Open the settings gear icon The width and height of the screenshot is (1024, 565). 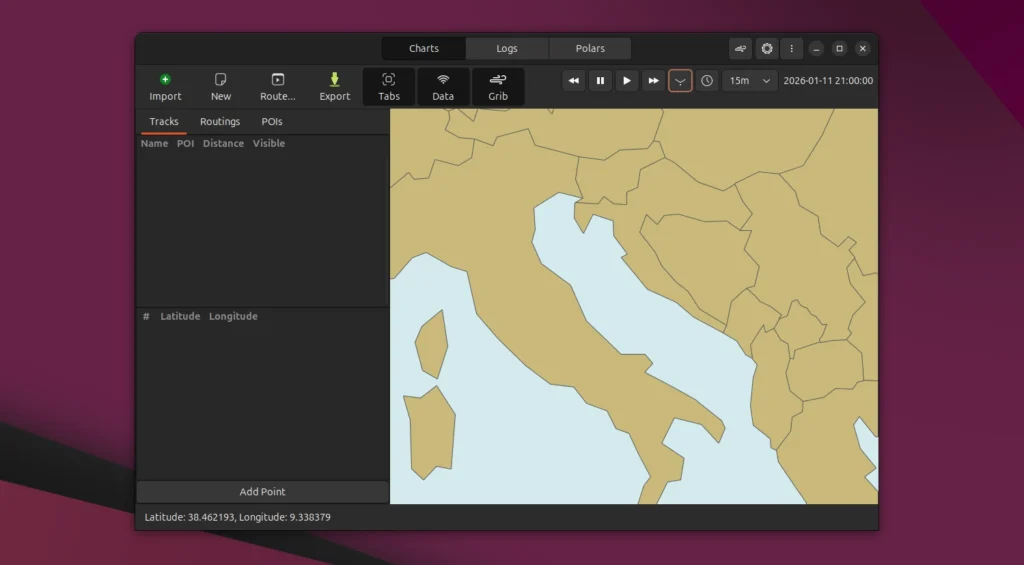tap(767, 48)
